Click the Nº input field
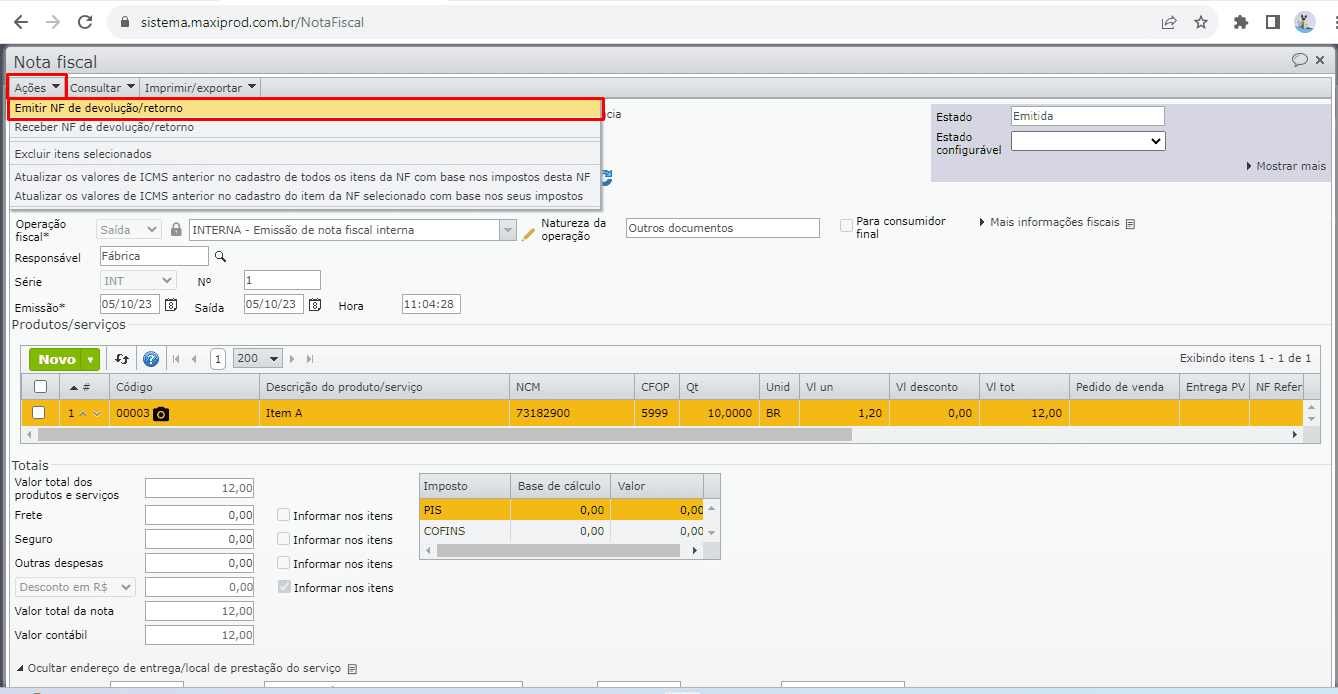The width and height of the screenshot is (1338, 694). (x=282, y=281)
